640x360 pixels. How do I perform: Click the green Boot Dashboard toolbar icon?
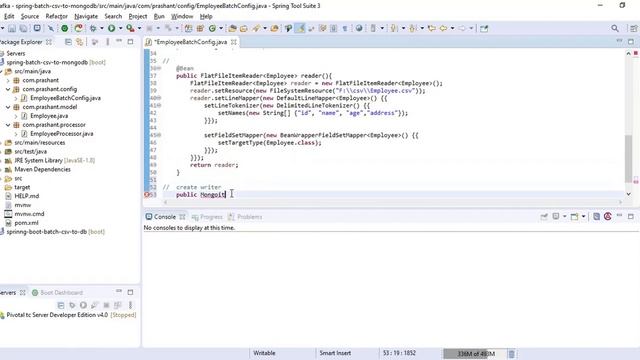[x=64, y=29]
